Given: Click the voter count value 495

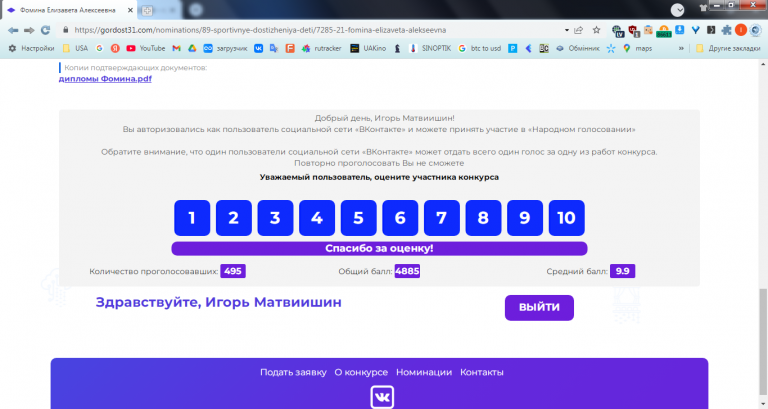Looking at the screenshot, I should pyautogui.click(x=233, y=271).
